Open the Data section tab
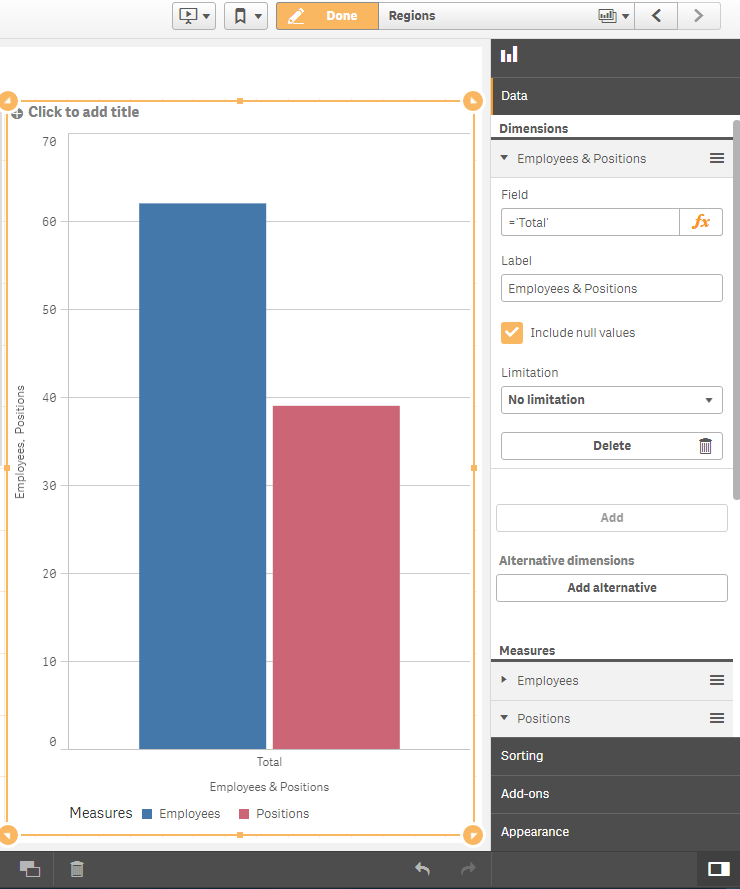This screenshot has height=889, width=740. (615, 96)
